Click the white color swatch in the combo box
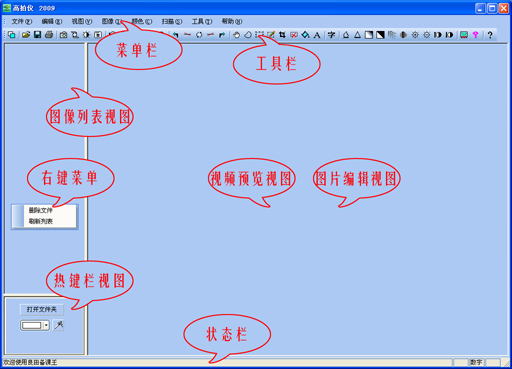 pos(32,325)
